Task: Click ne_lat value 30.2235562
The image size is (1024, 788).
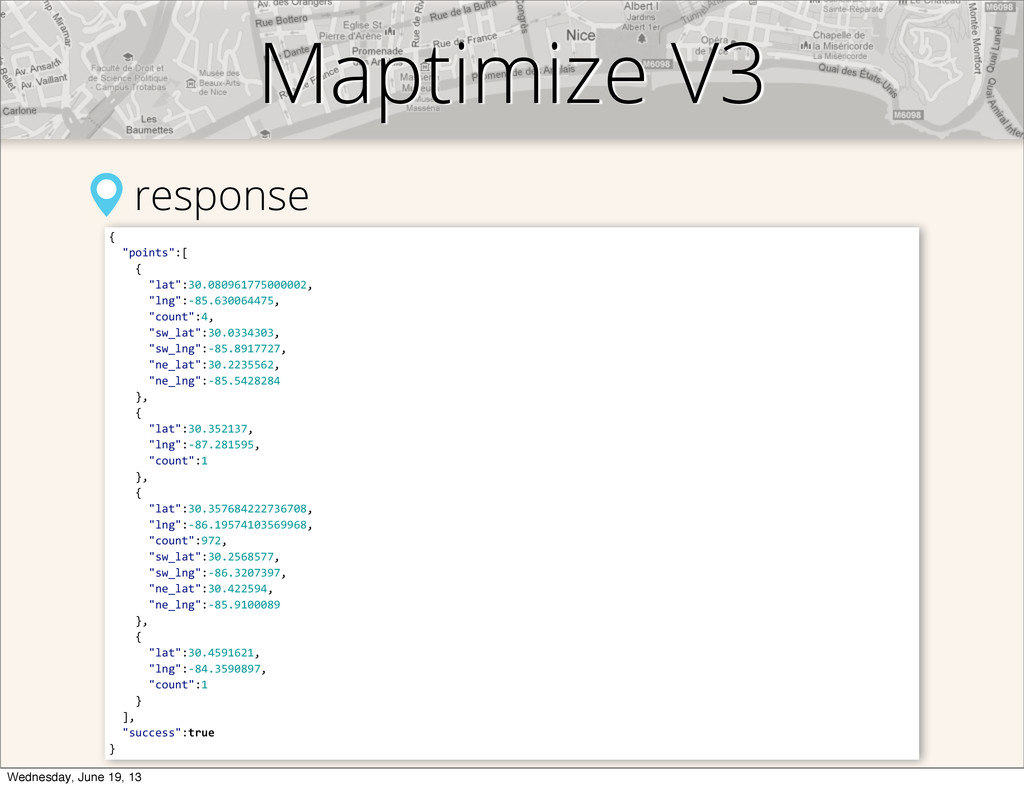Action: (x=241, y=365)
